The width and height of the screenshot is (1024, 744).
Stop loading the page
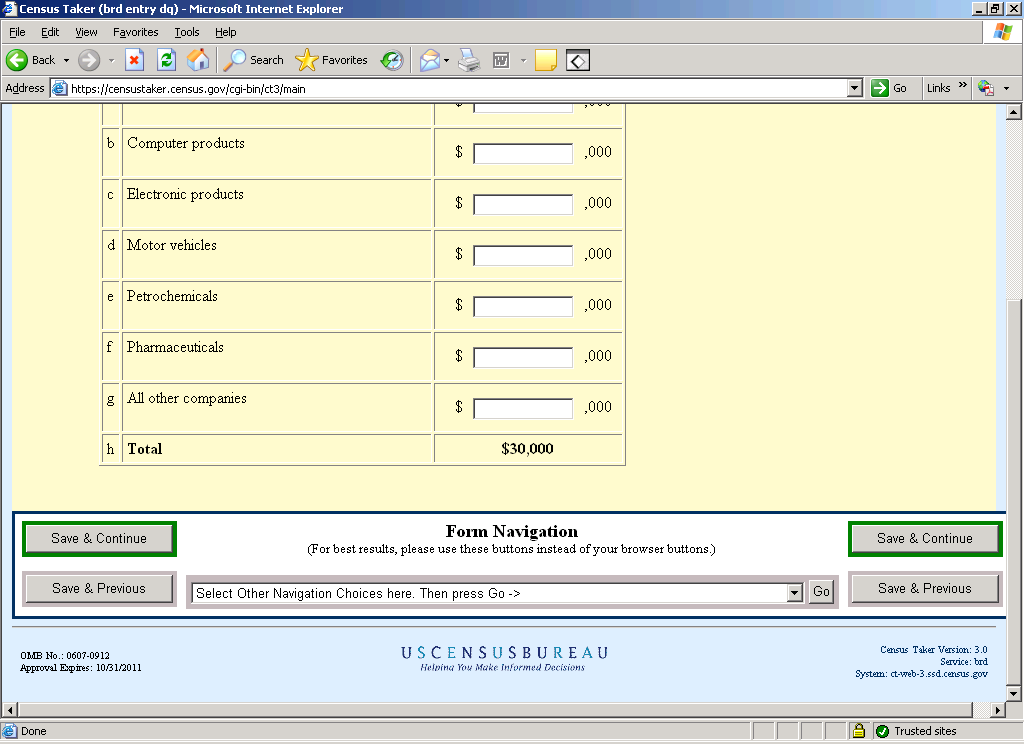pyautogui.click(x=134, y=60)
